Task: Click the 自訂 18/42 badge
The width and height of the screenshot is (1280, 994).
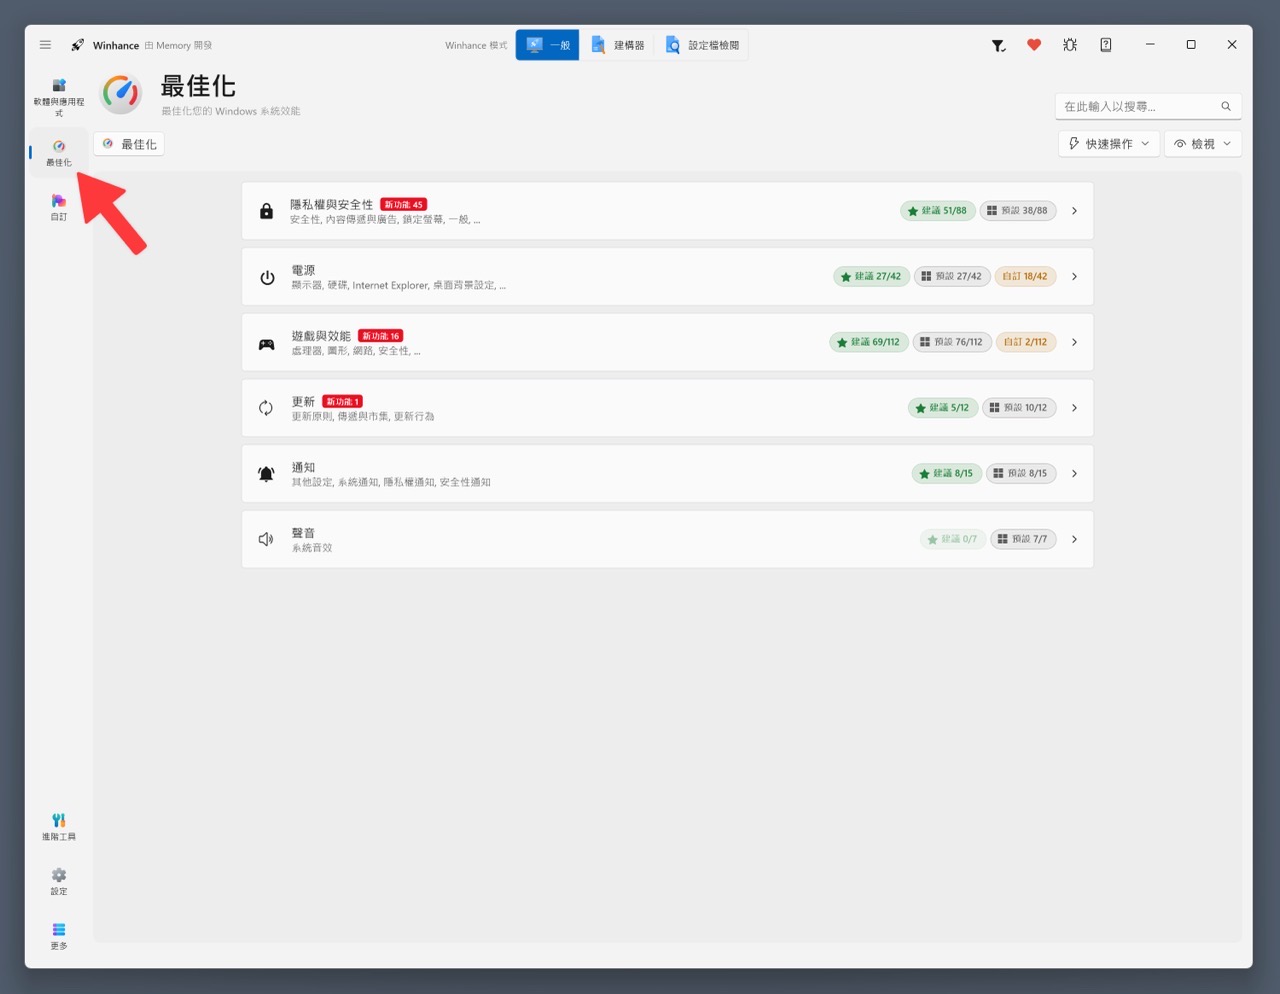Action: (x=1026, y=277)
